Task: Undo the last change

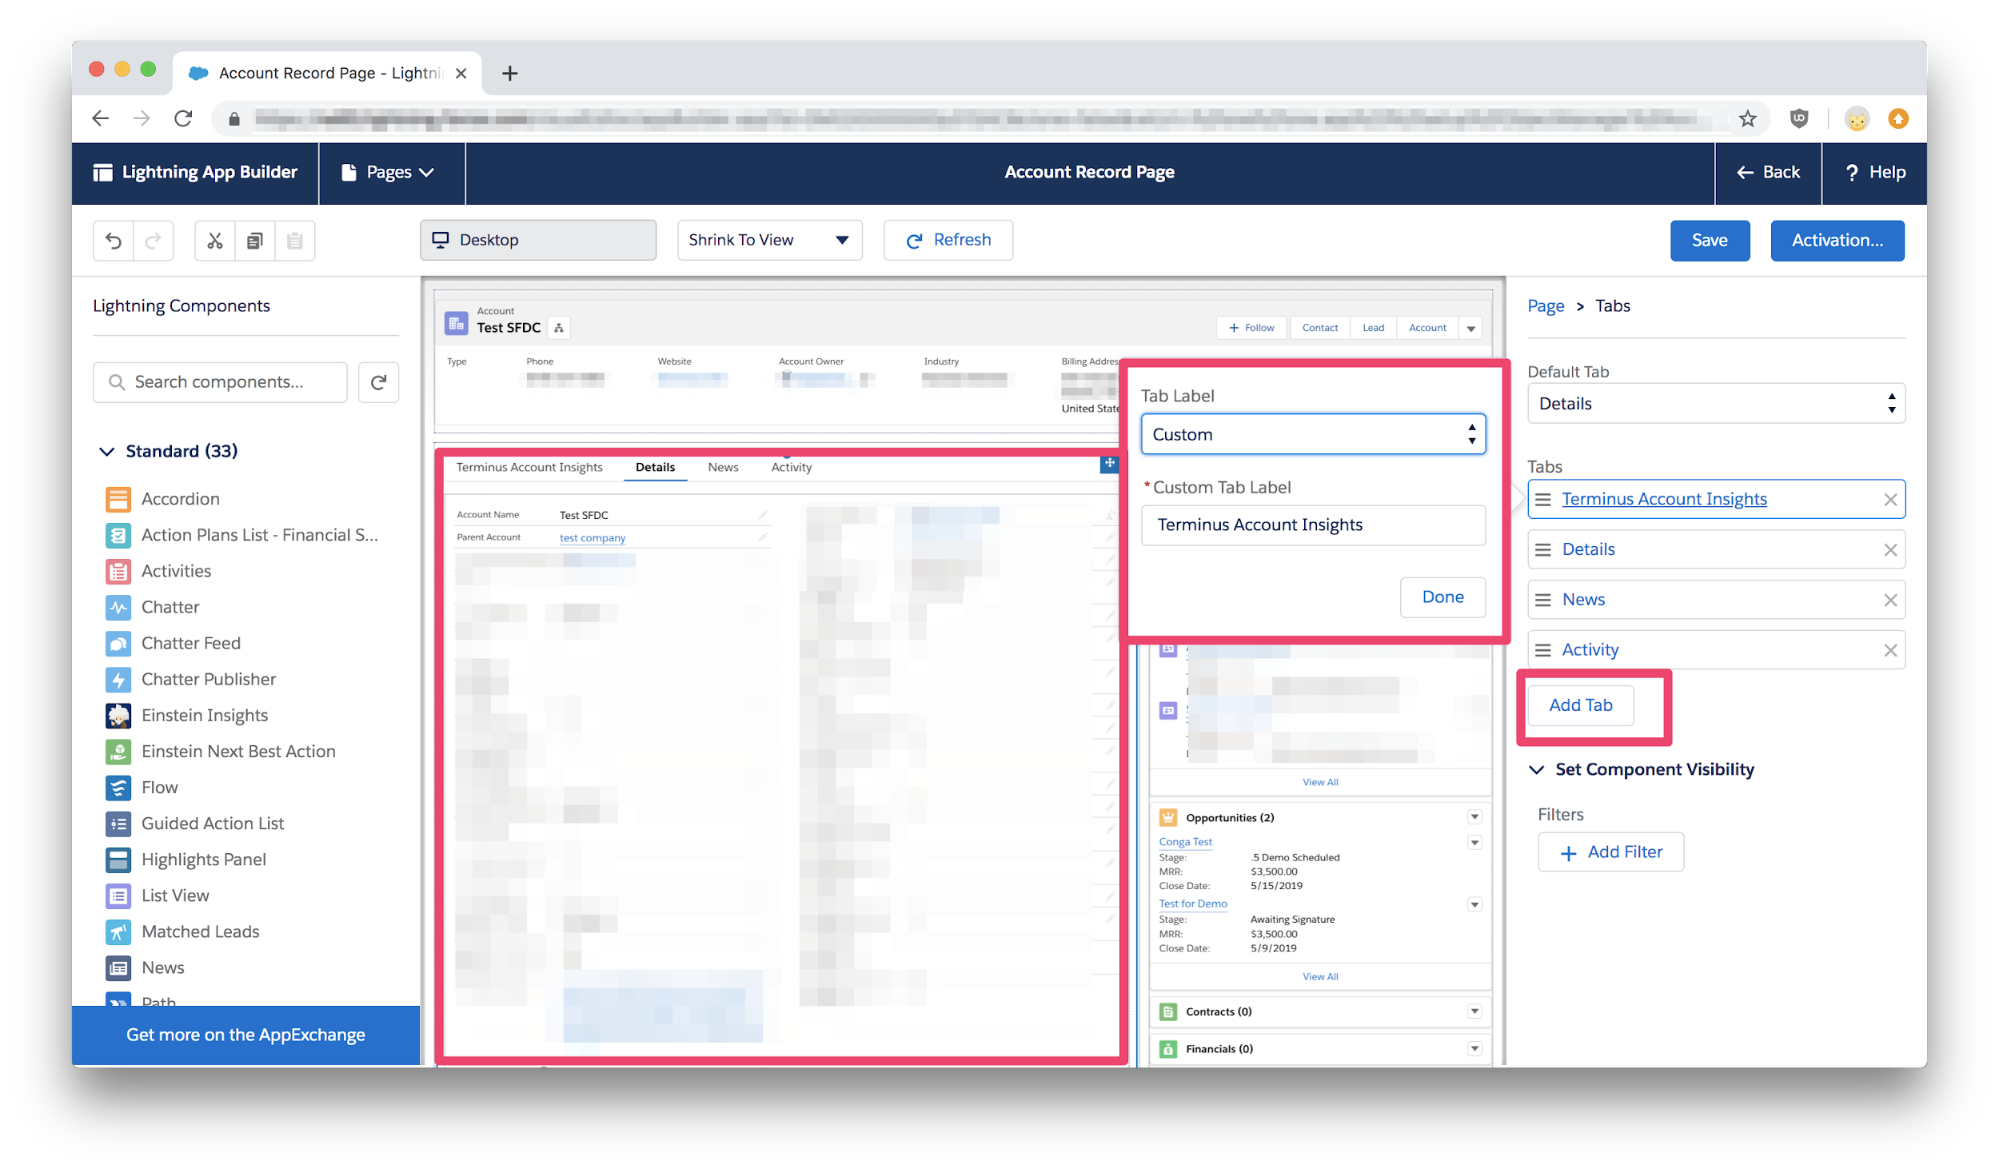Action: [x=114, y=240]
